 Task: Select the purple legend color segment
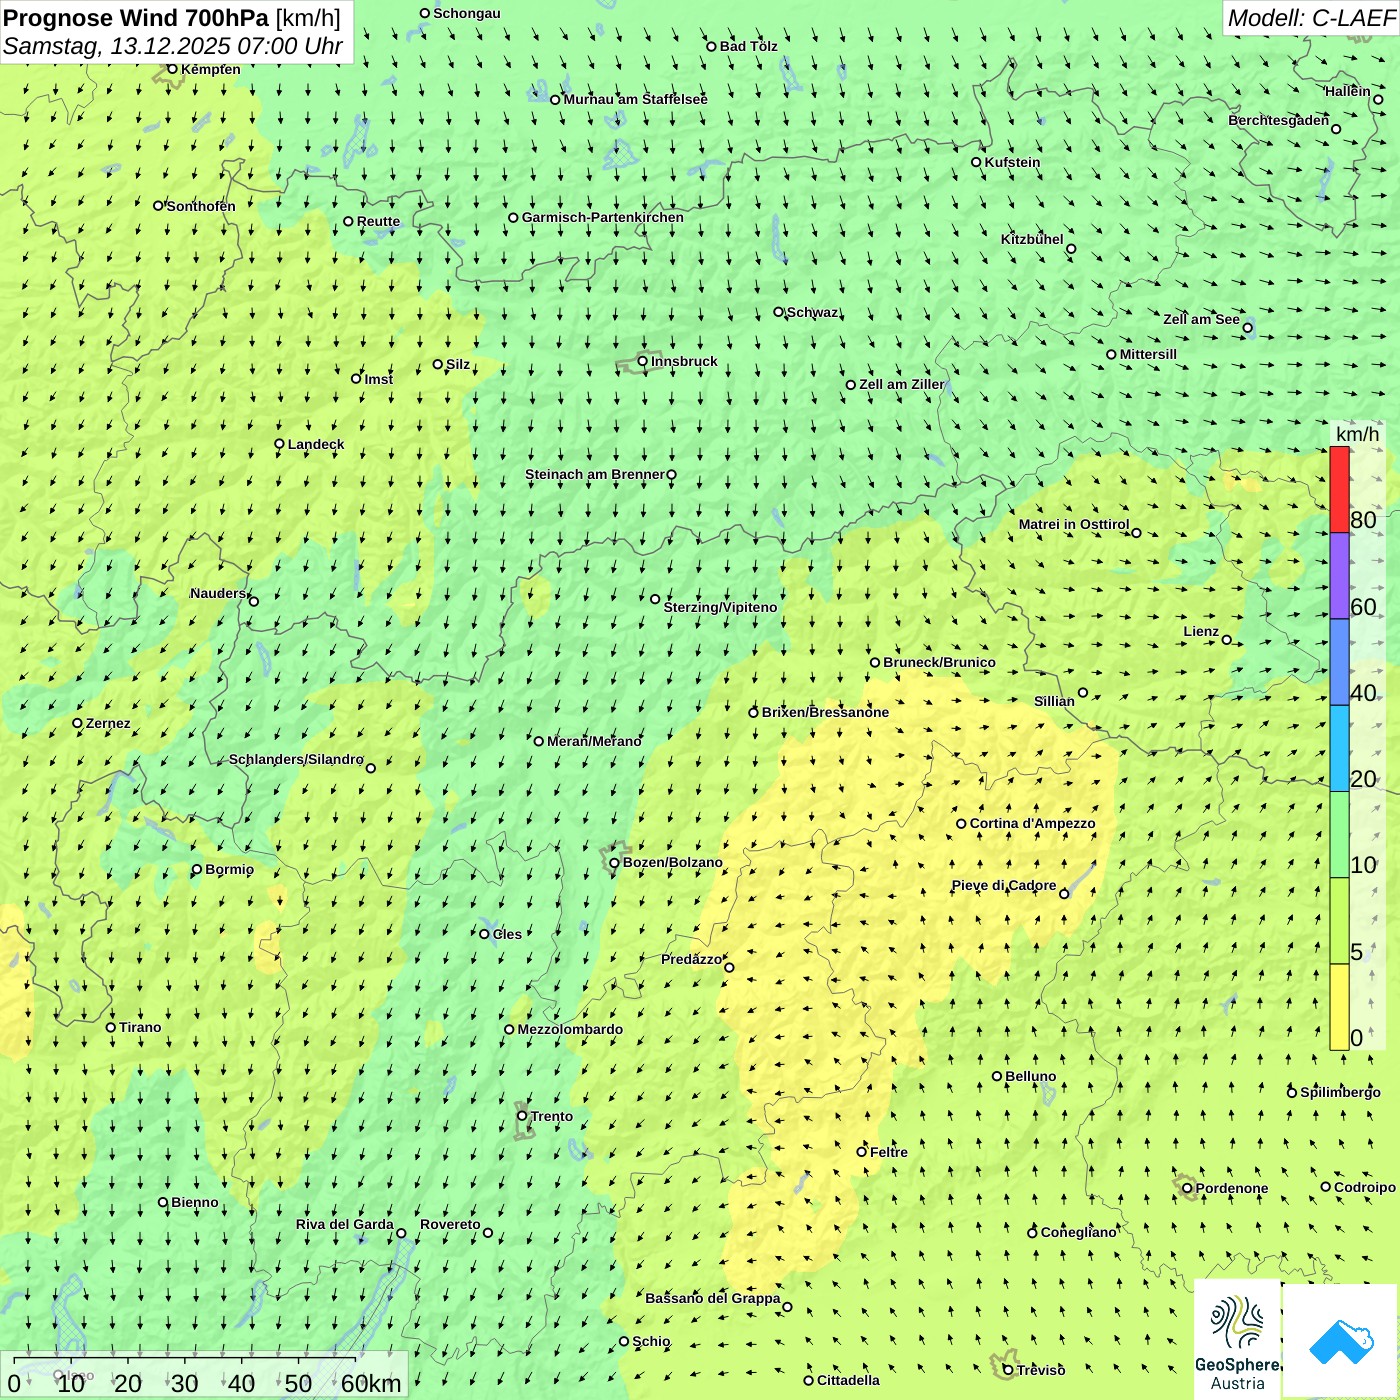tap(1339, 576)
